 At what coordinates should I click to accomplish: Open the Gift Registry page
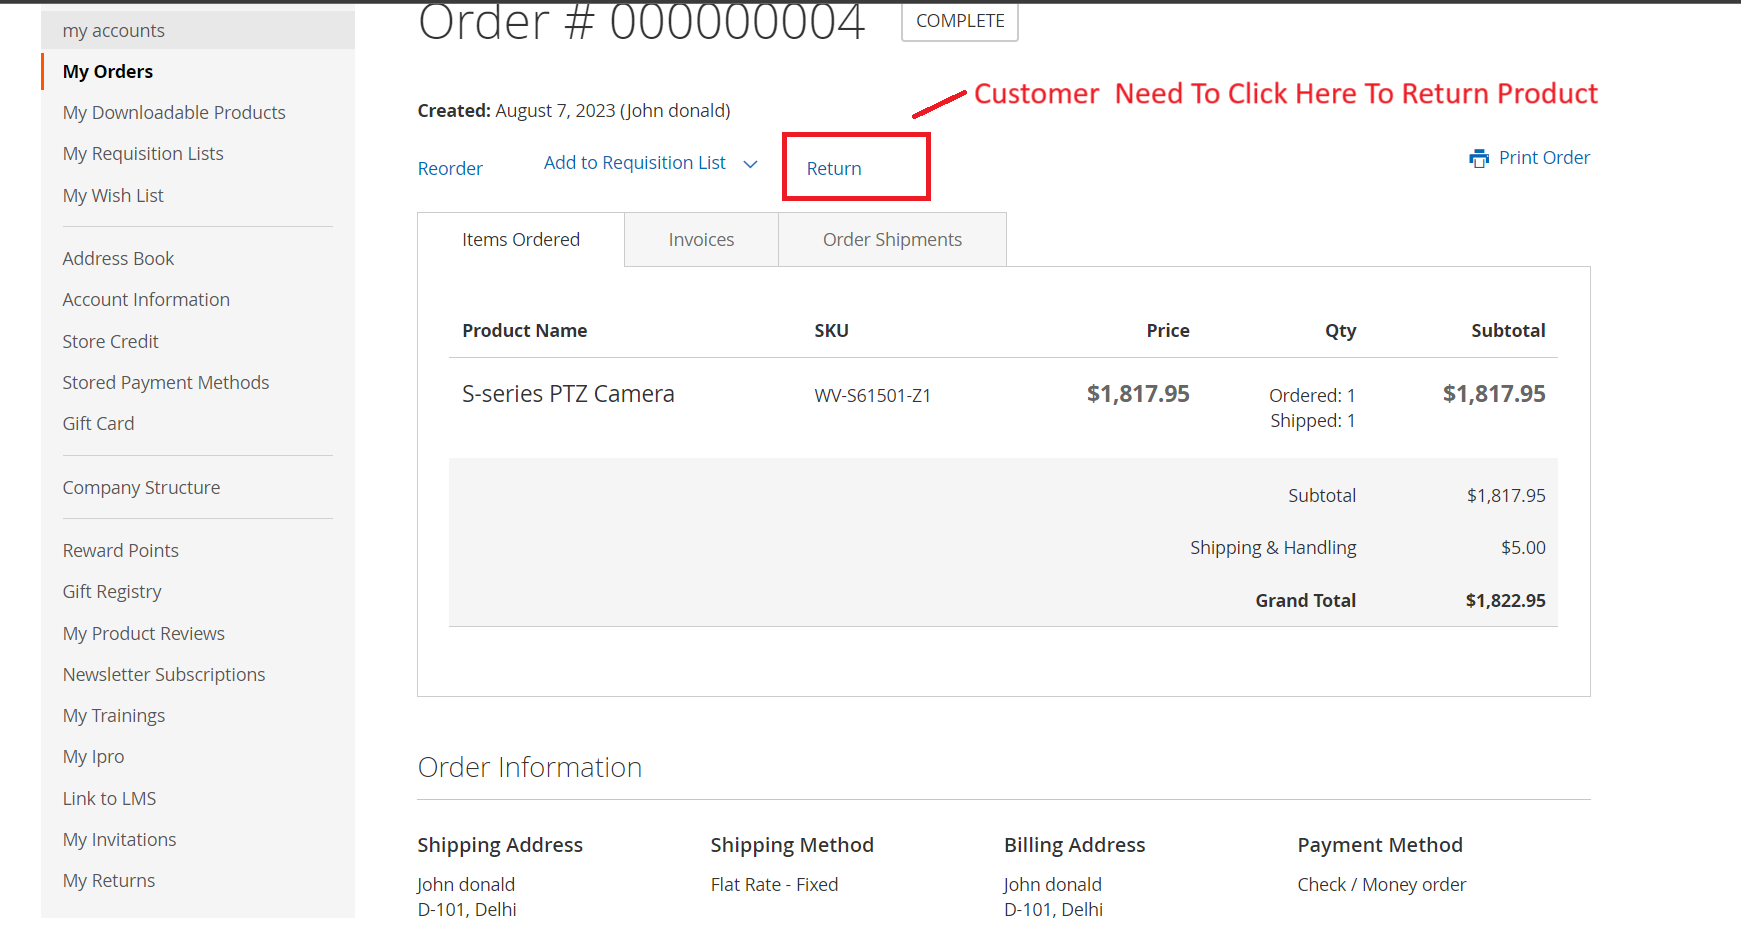point(112,592)
